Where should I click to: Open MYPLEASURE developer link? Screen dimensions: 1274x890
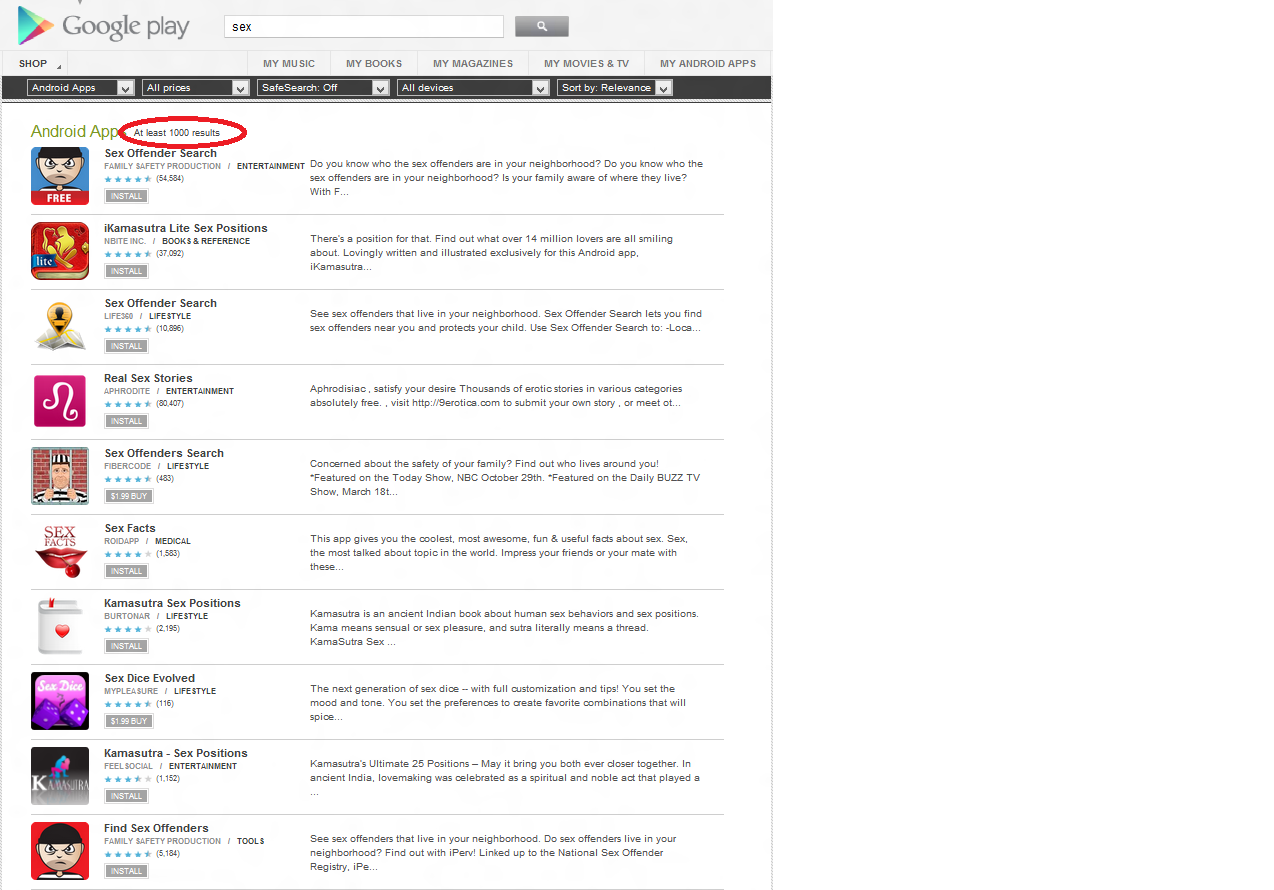(131, 691)
